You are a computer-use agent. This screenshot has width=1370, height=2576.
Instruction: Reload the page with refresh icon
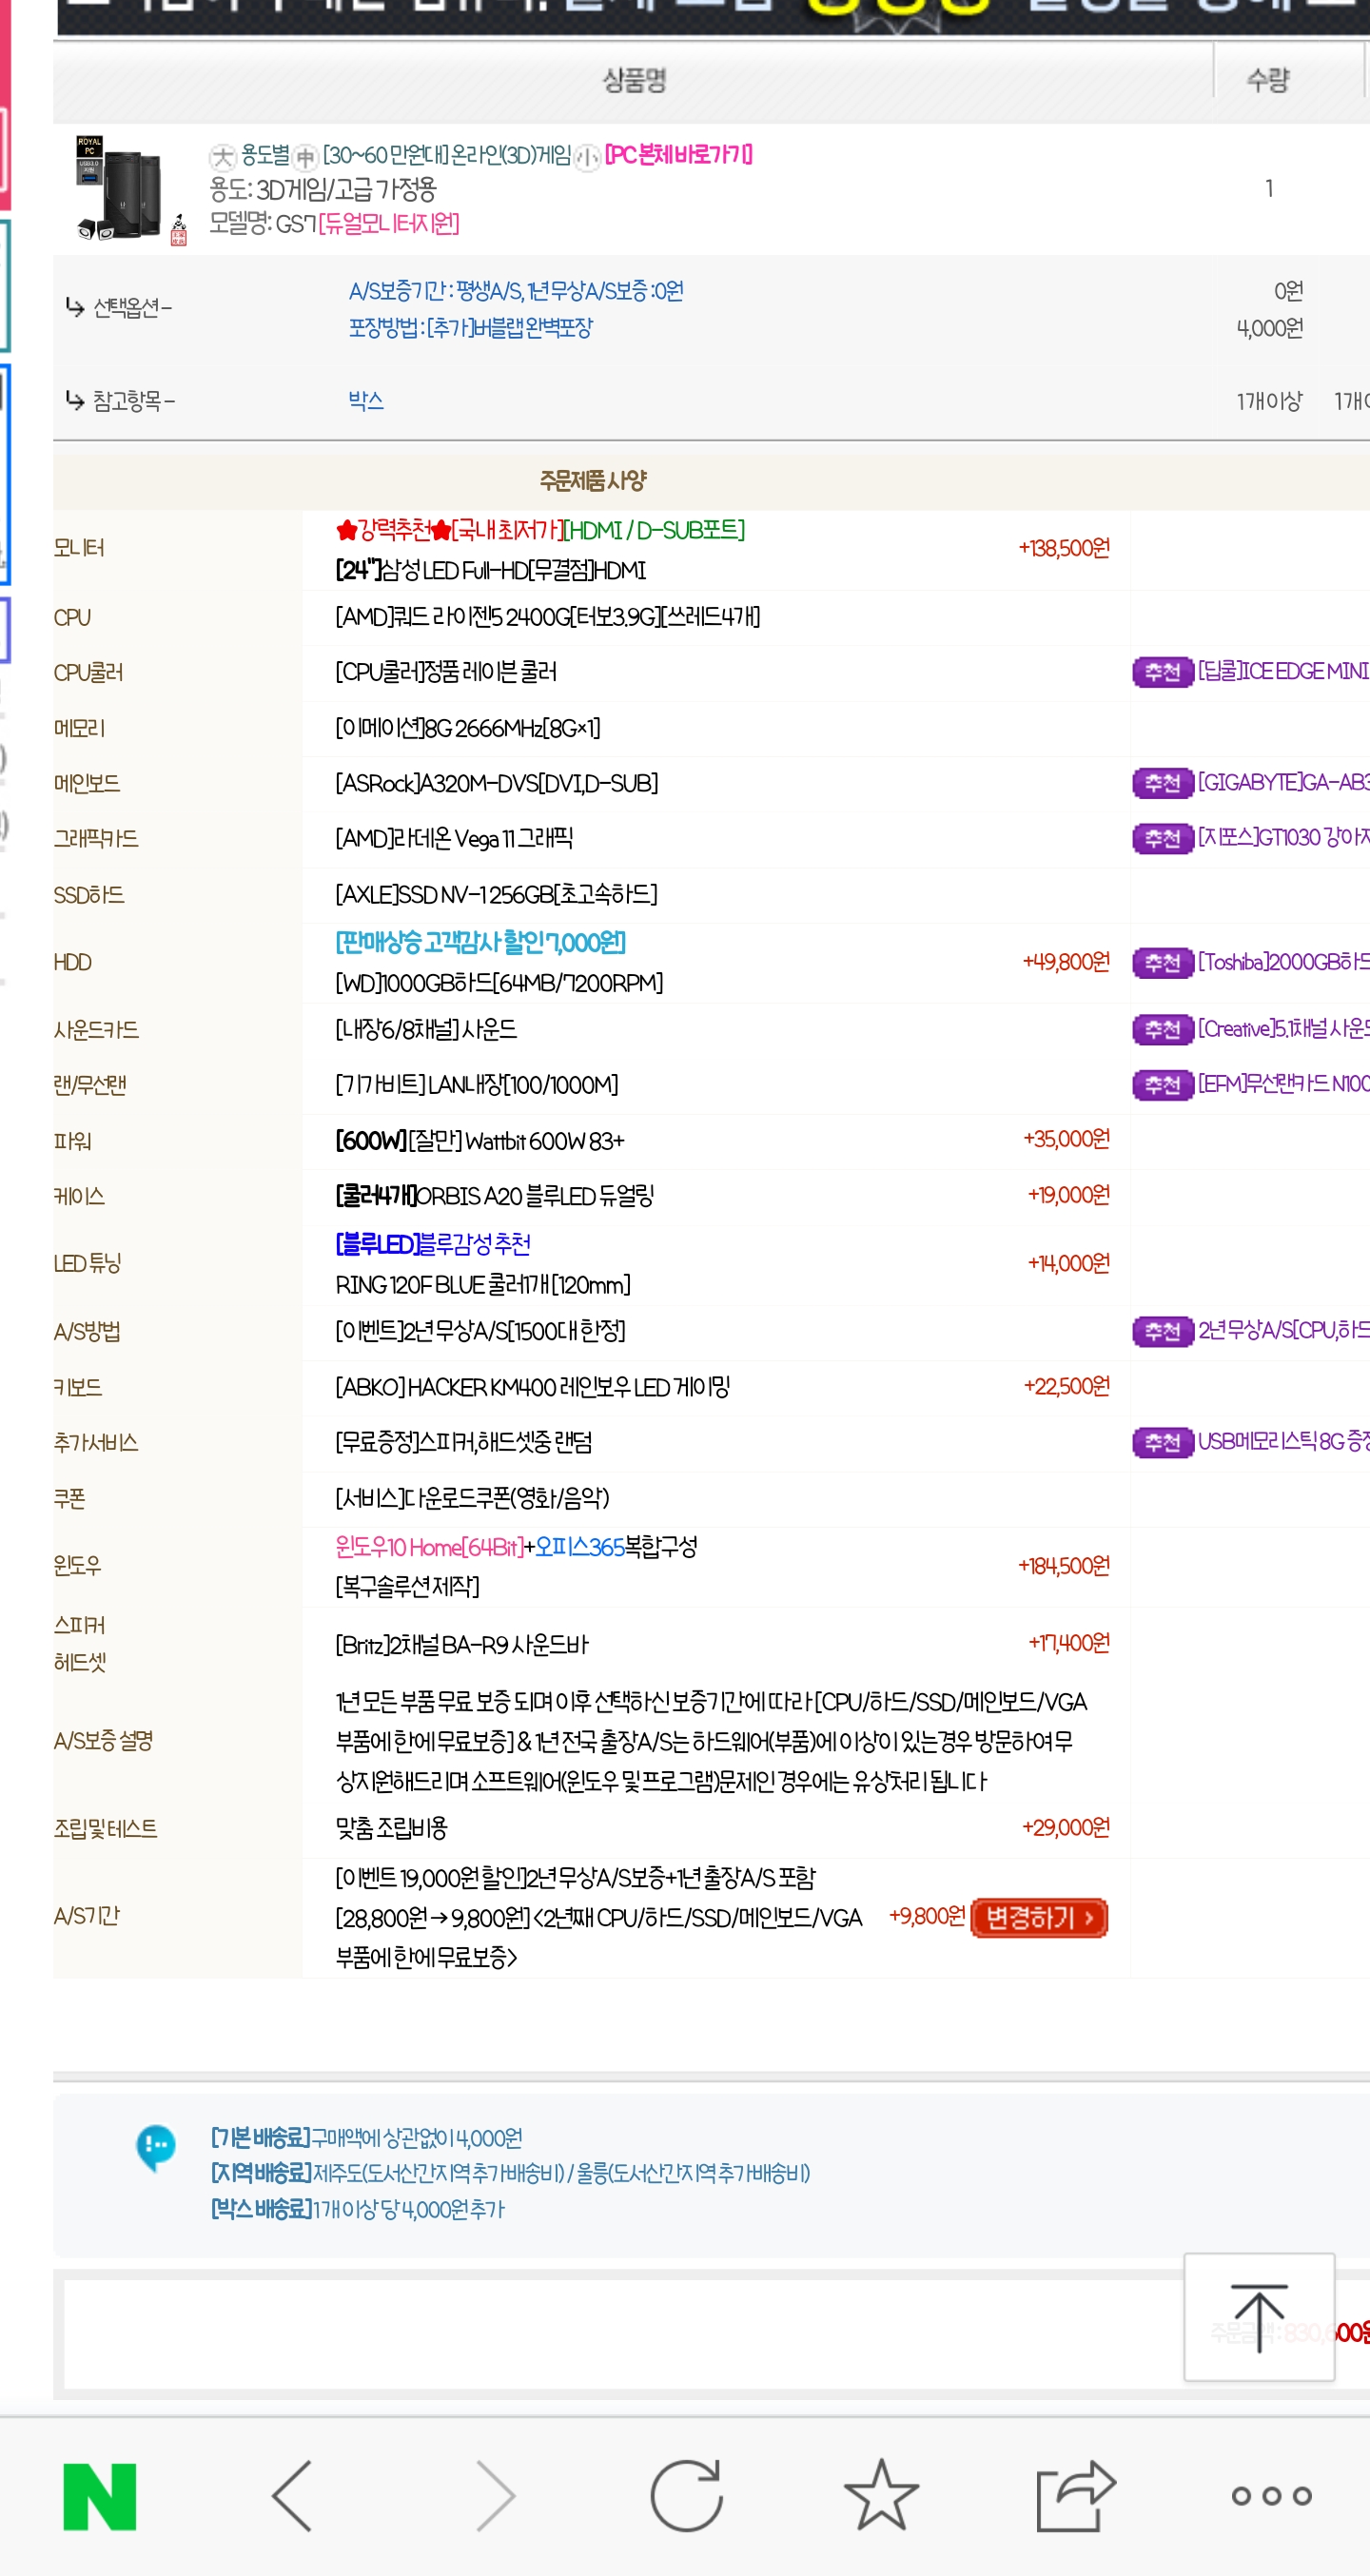686,2495
